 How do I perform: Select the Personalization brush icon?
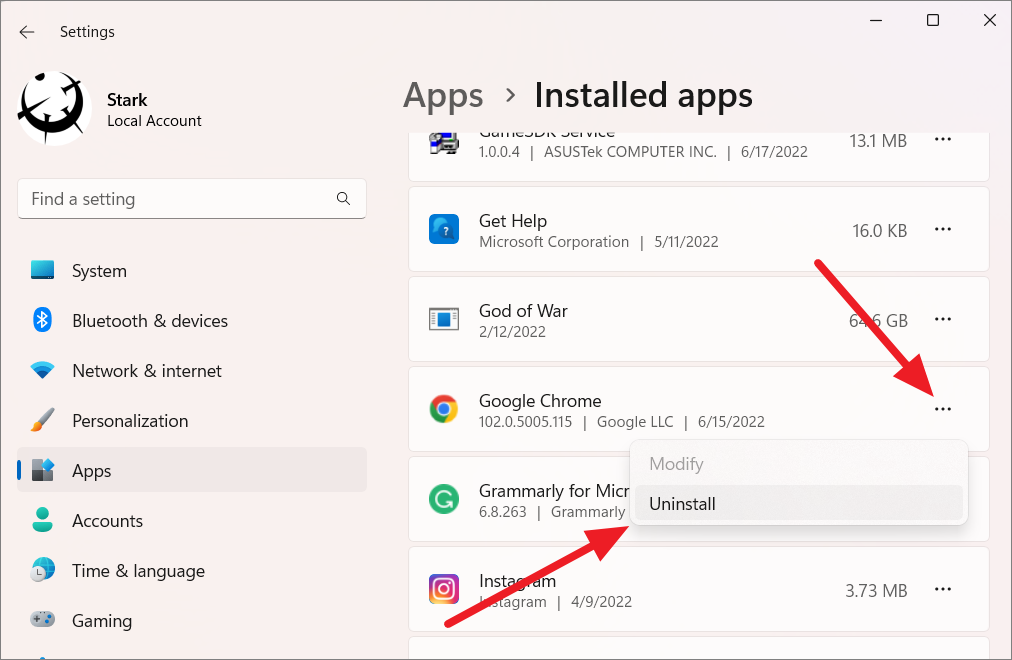point(43,420)
